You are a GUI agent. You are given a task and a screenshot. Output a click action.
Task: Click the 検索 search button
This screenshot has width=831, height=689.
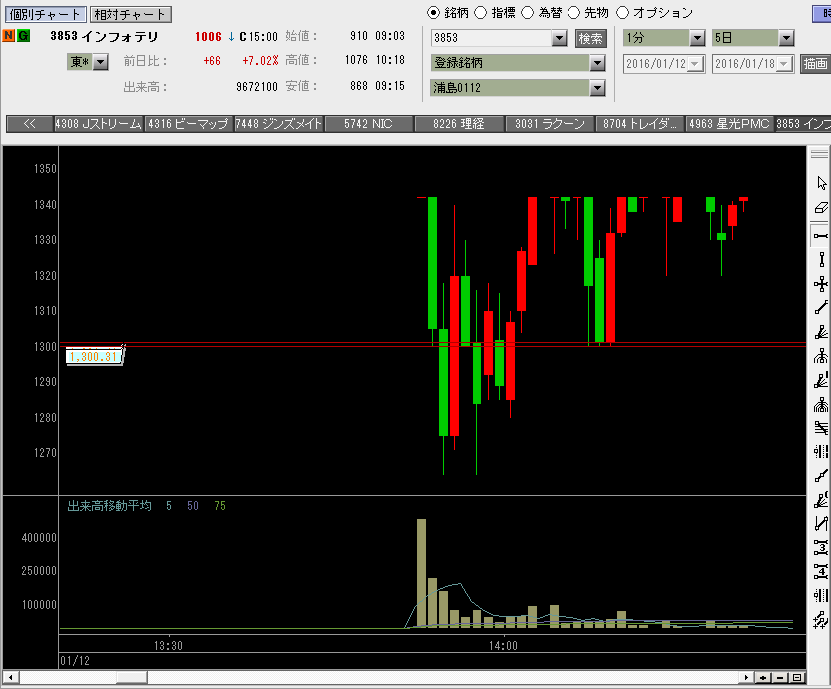[590, 38]
